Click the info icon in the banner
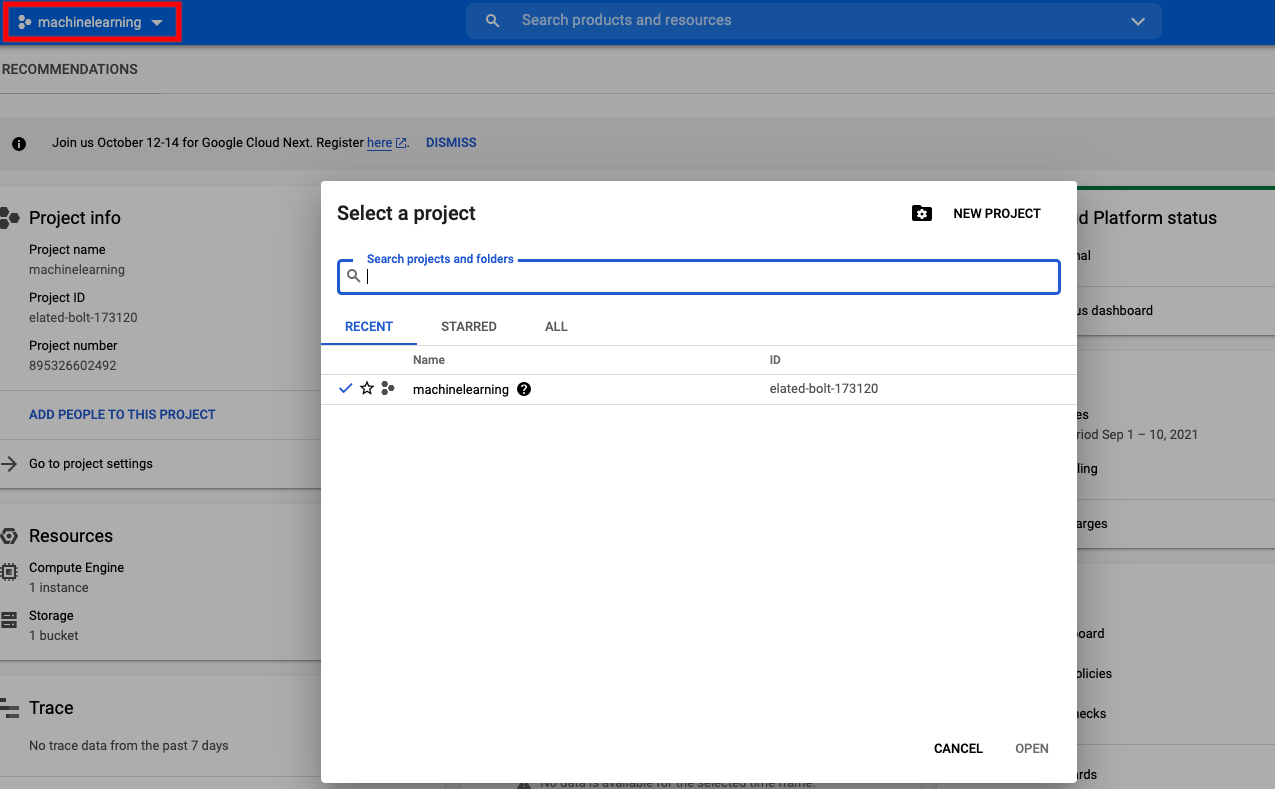 click(x=19, y=143)
